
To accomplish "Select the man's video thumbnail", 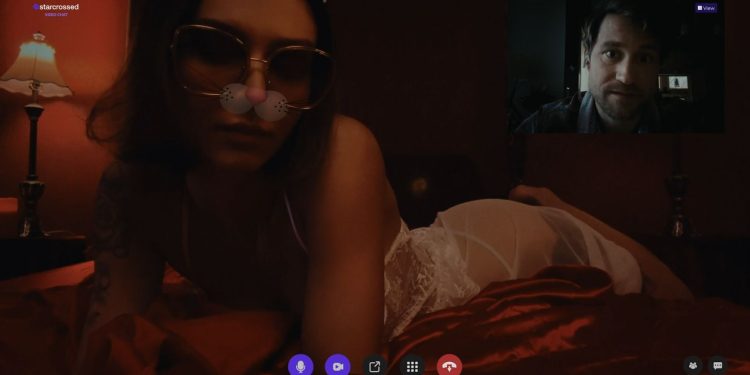I will 616,66.
